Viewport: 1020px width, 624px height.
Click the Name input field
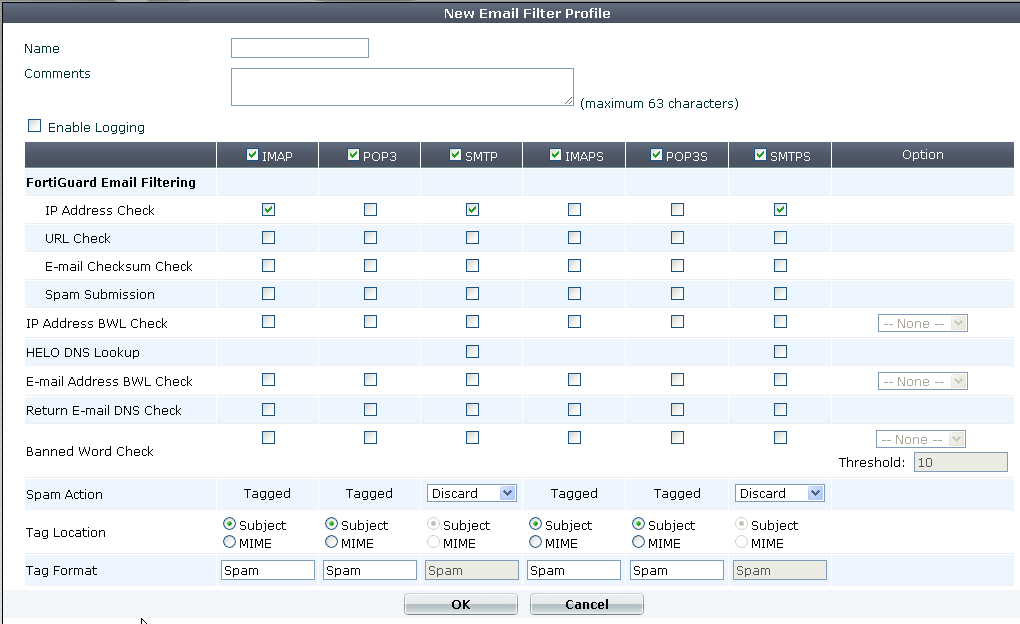[x=299, y=48]
